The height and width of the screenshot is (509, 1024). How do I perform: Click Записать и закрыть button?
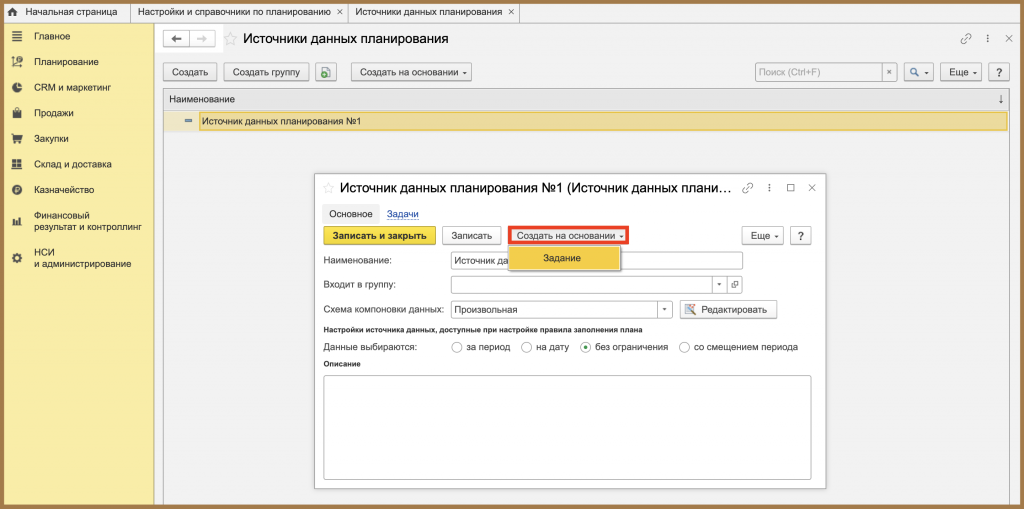[379, 236]
